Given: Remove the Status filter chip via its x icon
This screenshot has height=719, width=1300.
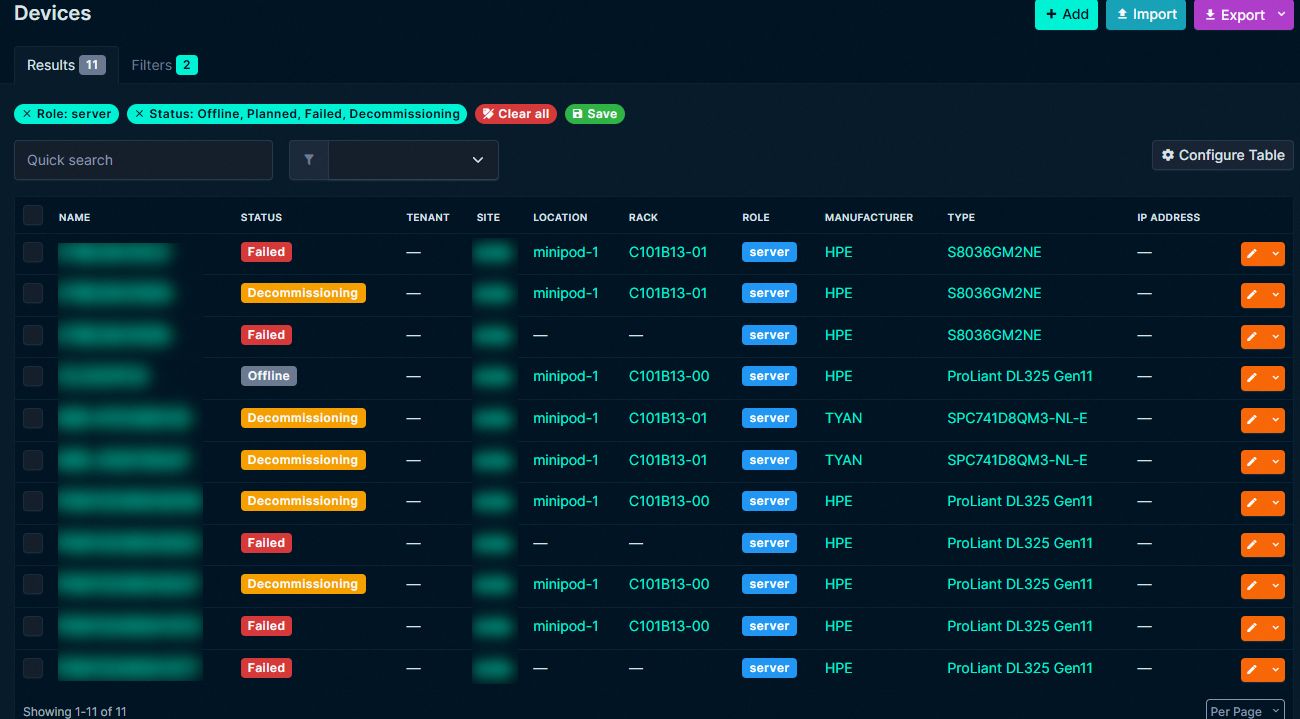Looking at the screenshot, I should click(x=139, y=114).
